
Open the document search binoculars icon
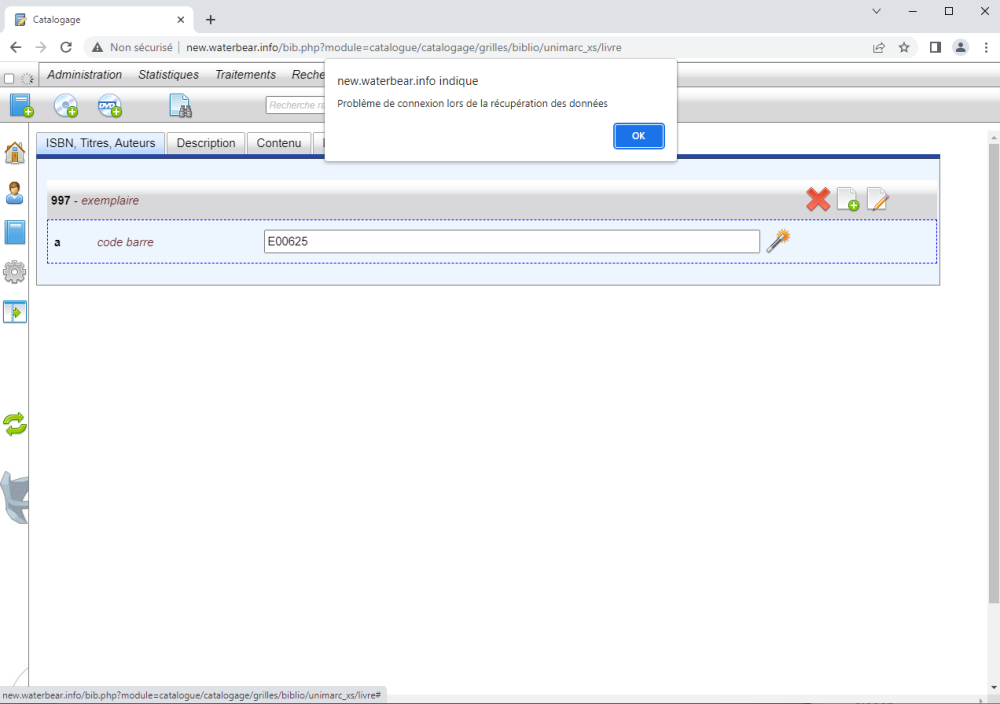point(180,105)
